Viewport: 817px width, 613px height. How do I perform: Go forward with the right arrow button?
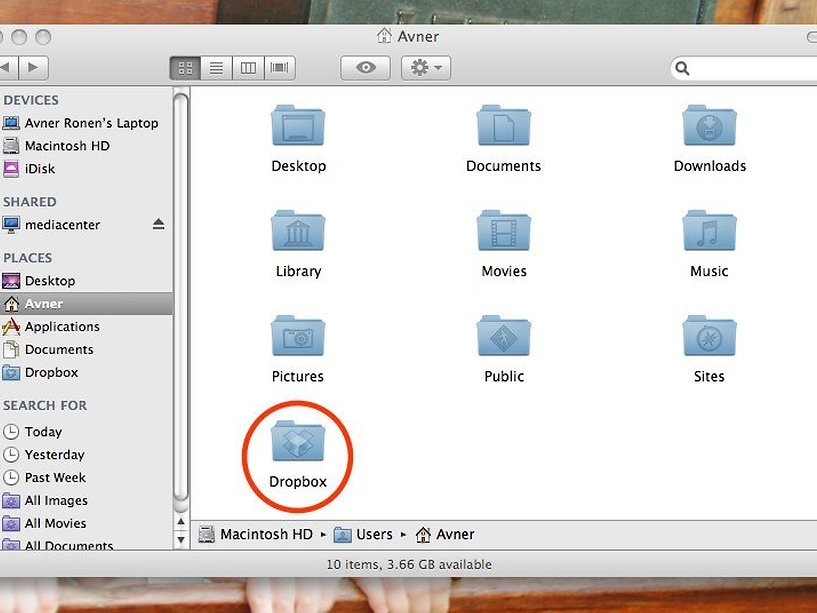[x=33, y=68]
